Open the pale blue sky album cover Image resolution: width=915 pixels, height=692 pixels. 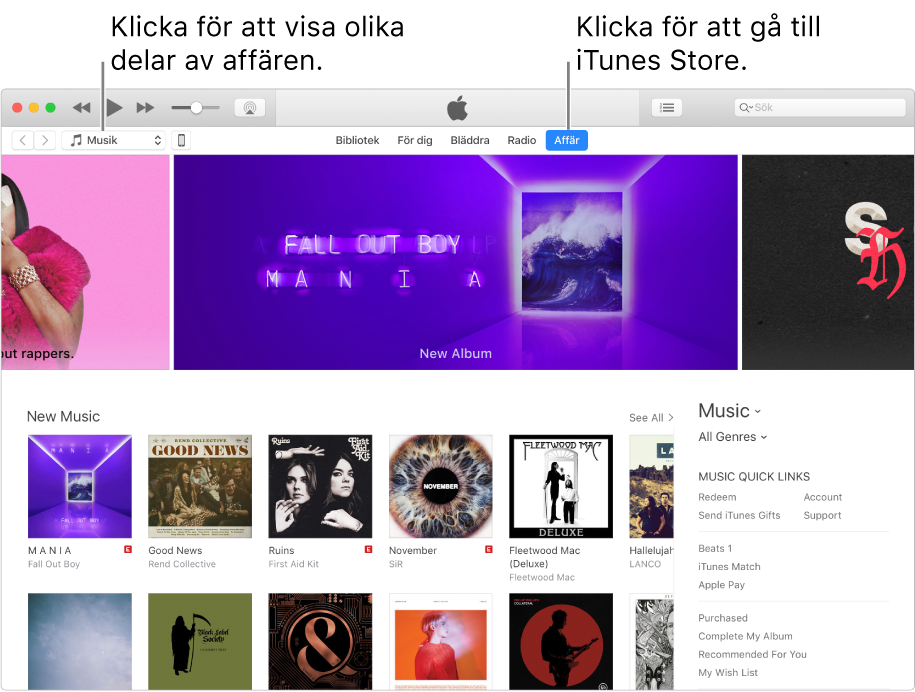pos(80,641)
